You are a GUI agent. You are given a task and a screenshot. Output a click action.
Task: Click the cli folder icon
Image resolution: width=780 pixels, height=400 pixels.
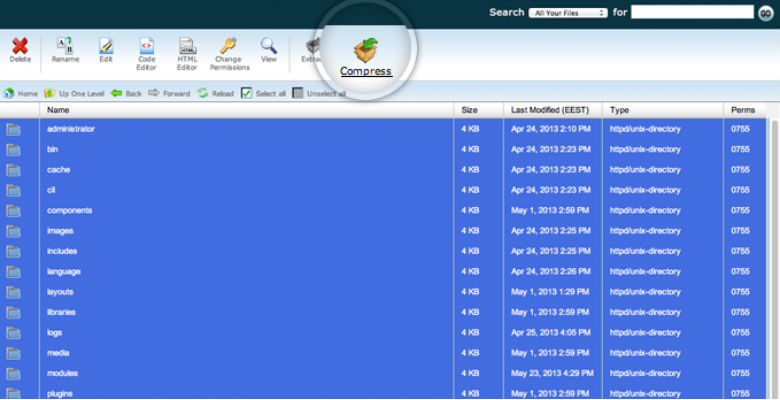click(13, 191)
